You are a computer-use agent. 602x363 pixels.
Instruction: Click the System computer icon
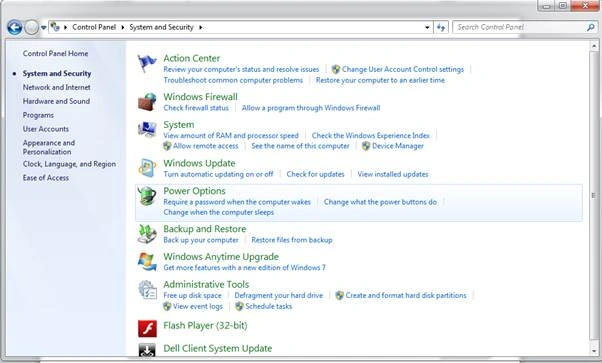(x=147, y=129)
